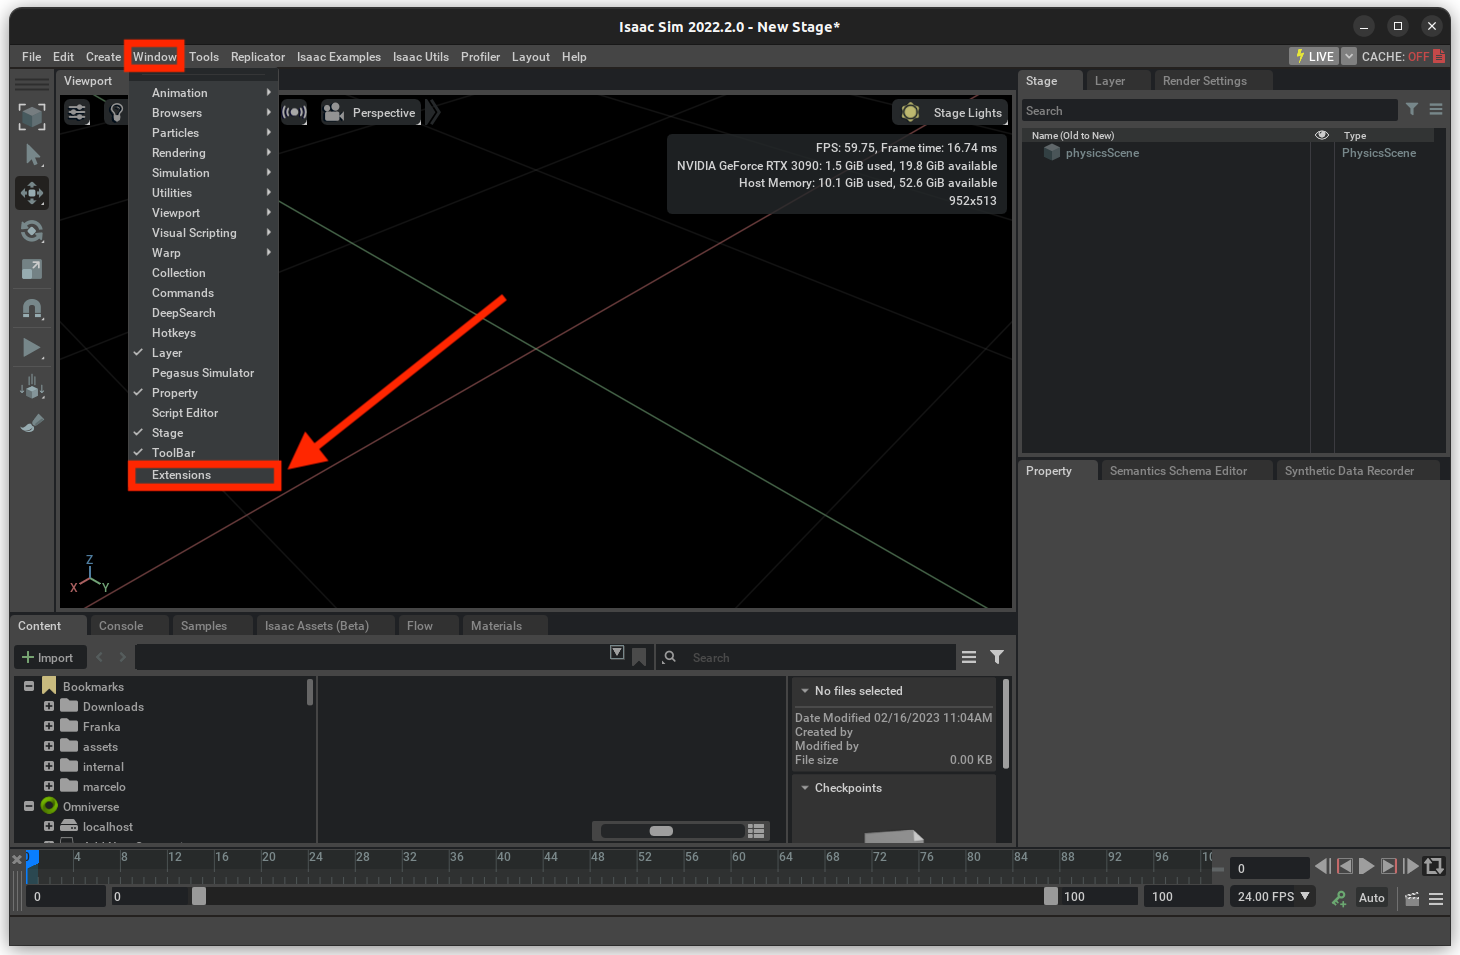
Task: Choose the Scale tool
Action: (x=32, y=269)
